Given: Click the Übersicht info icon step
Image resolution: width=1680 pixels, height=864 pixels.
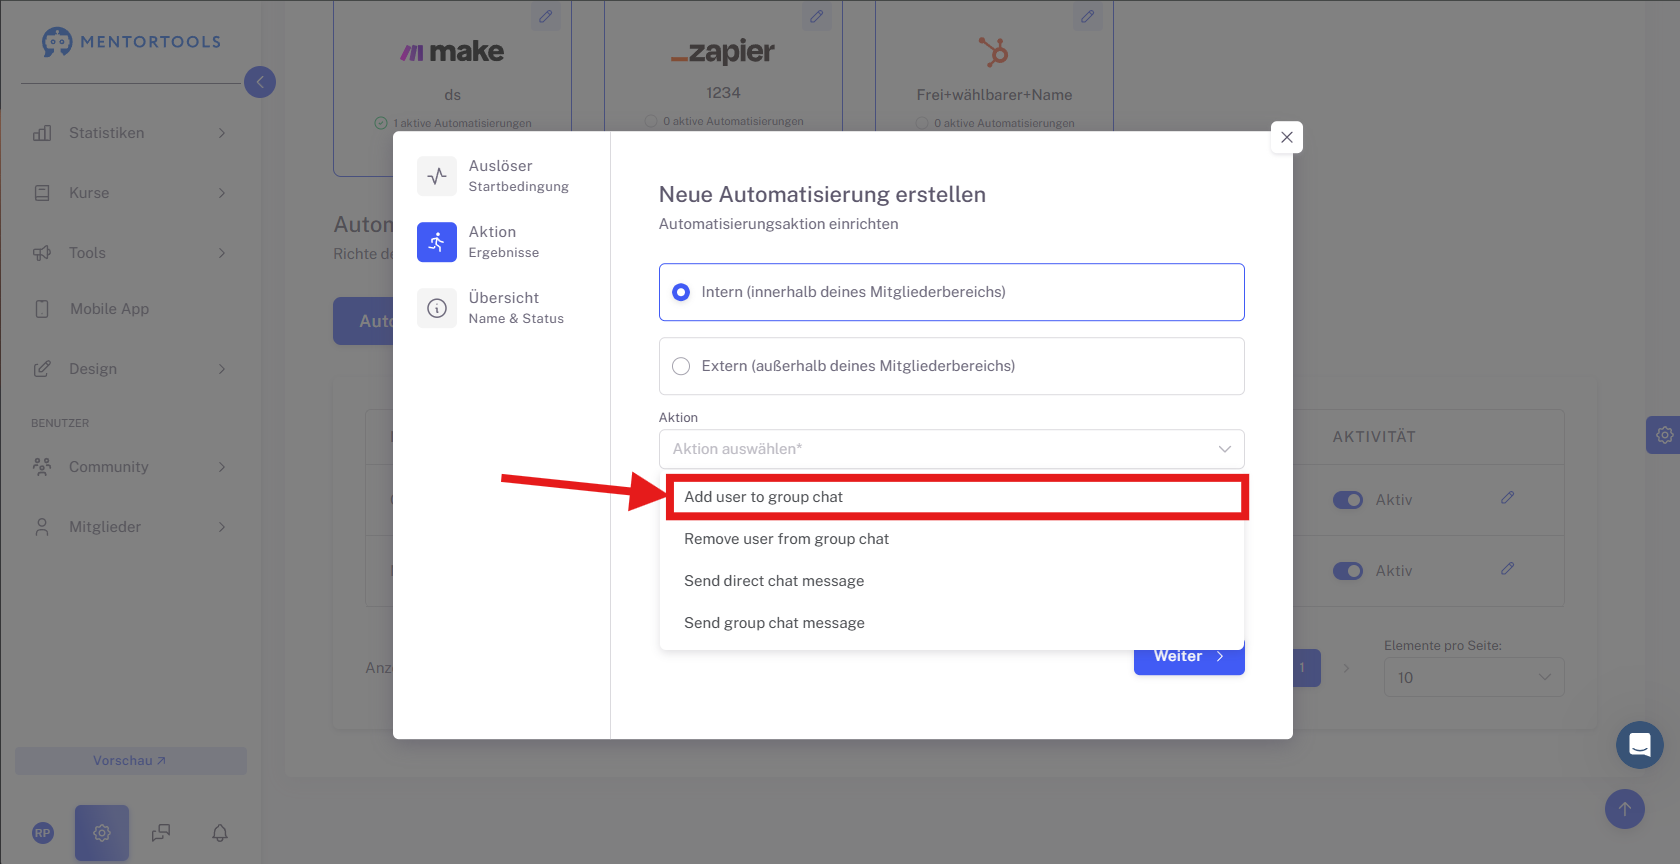Looking at the screenshot, I should pos(437,308).
